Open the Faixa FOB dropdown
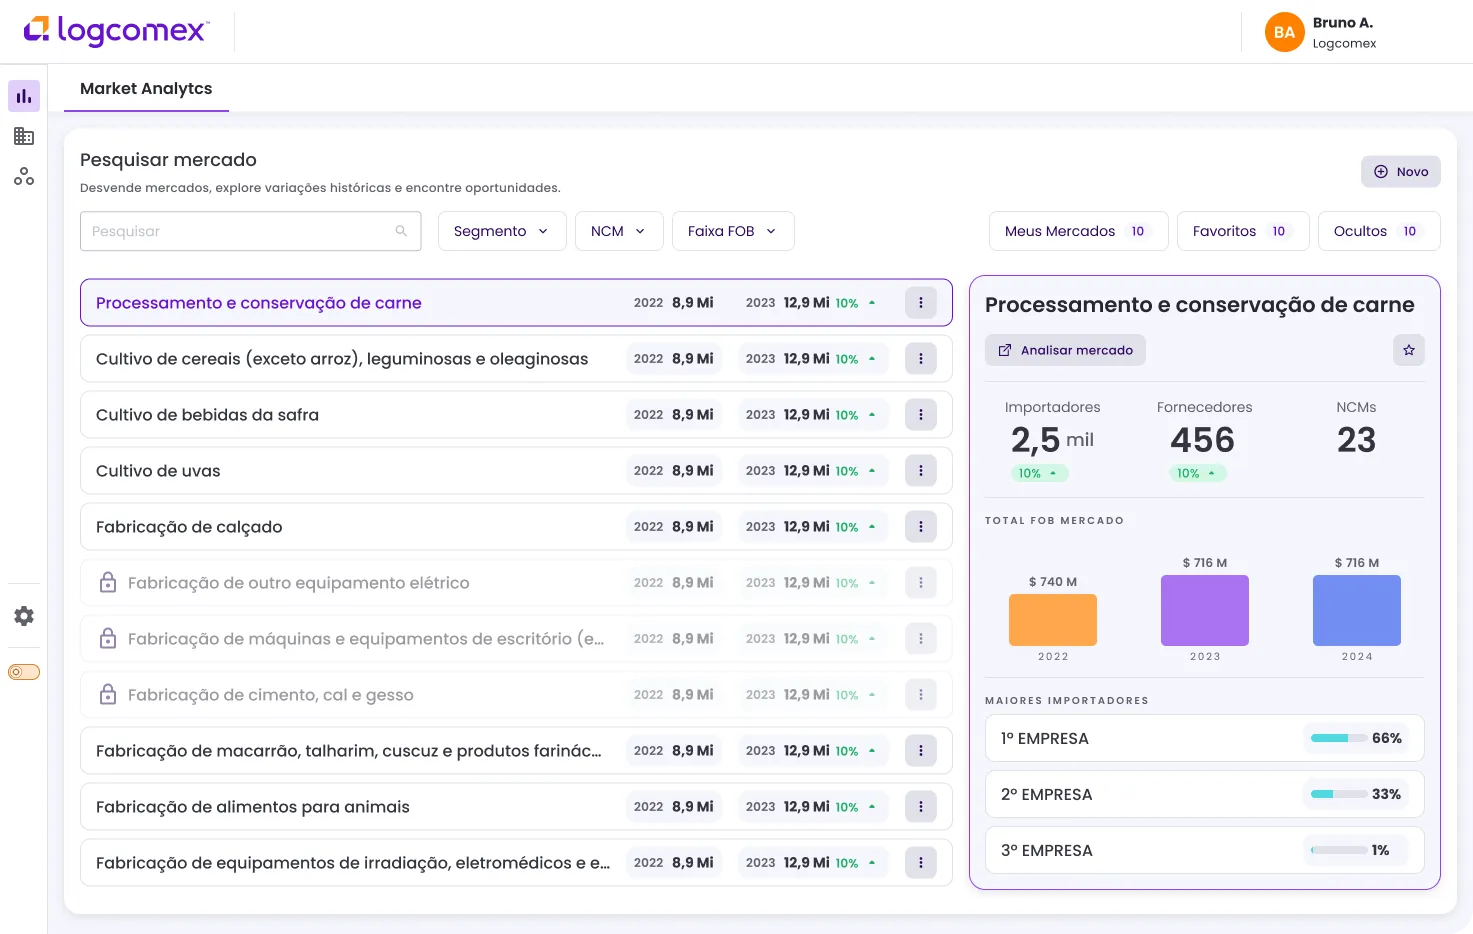The height and width of the screenshot is (934, 1473). 733,231
